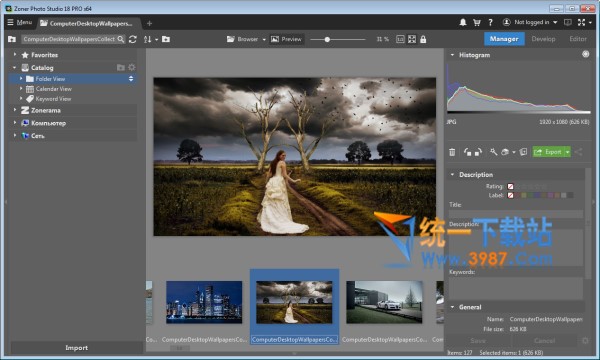Click the refresh folder icon
600x360 pixels.
click(x=133, y=39)
